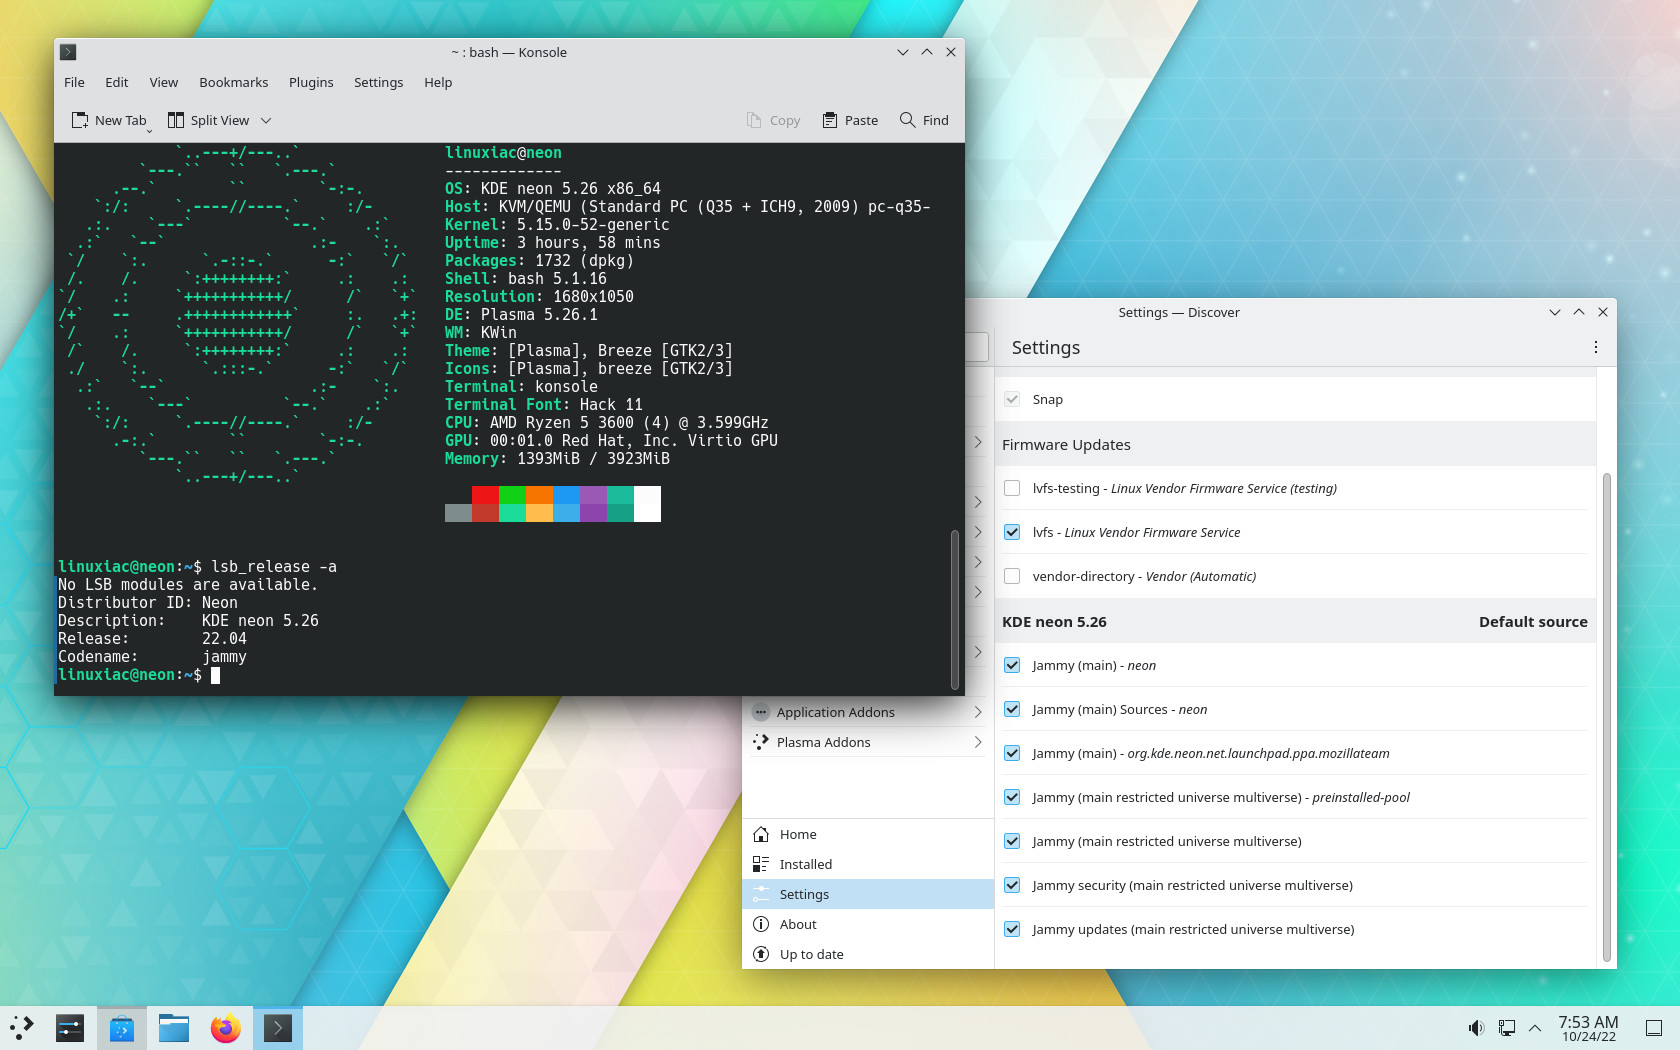
Task: Open the View menu in Konsole
Action: 164,82
